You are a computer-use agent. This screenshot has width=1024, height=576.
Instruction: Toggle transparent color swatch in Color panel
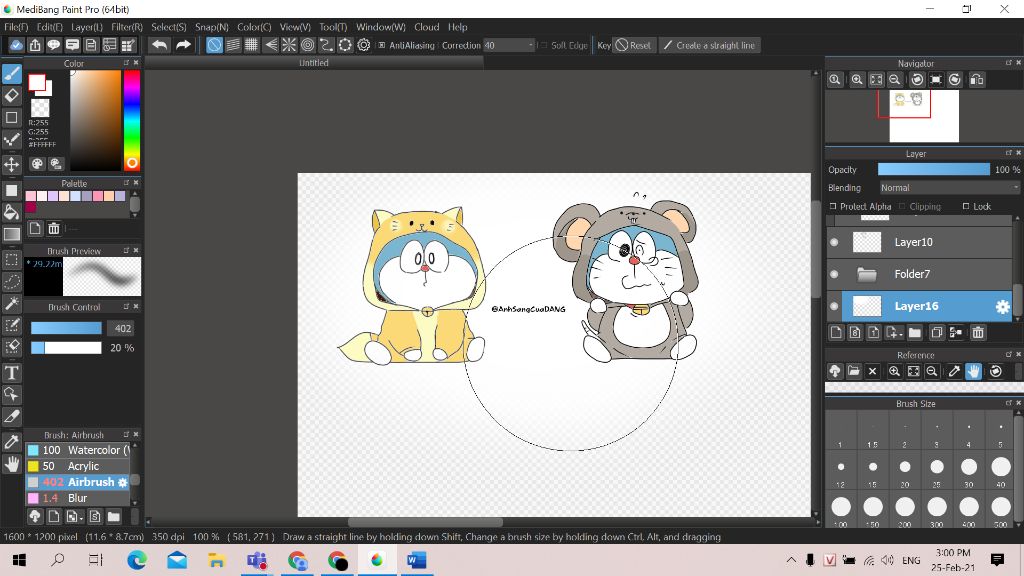coord(40,107)
